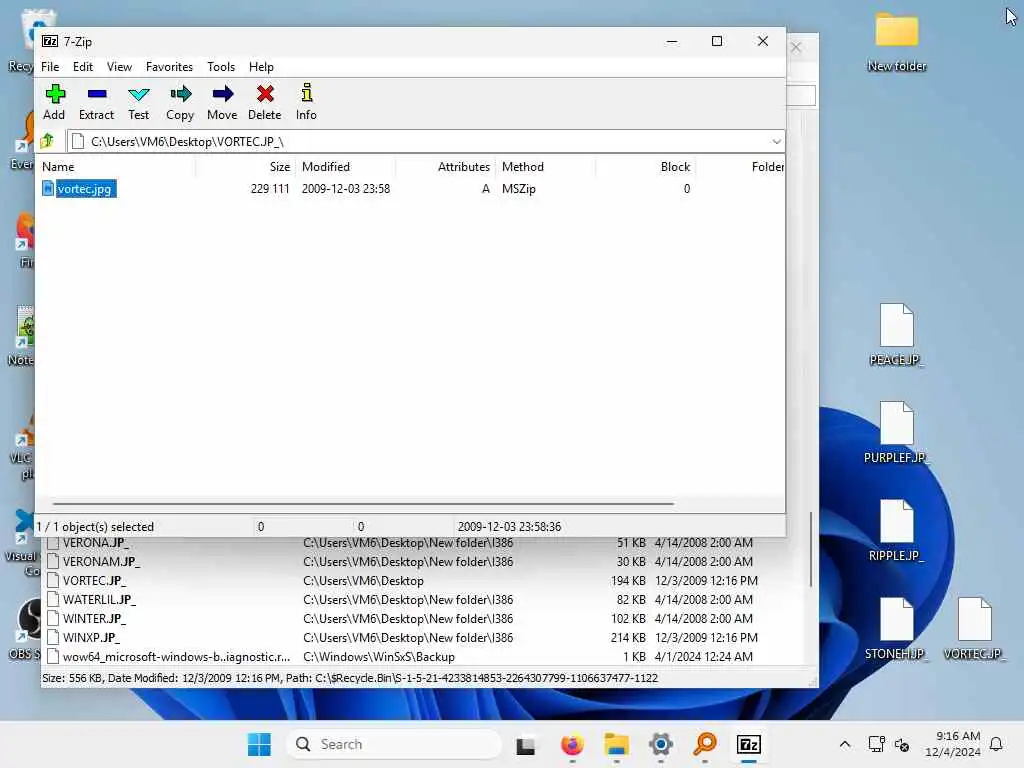Open the notification bell icon

point(996,744)
